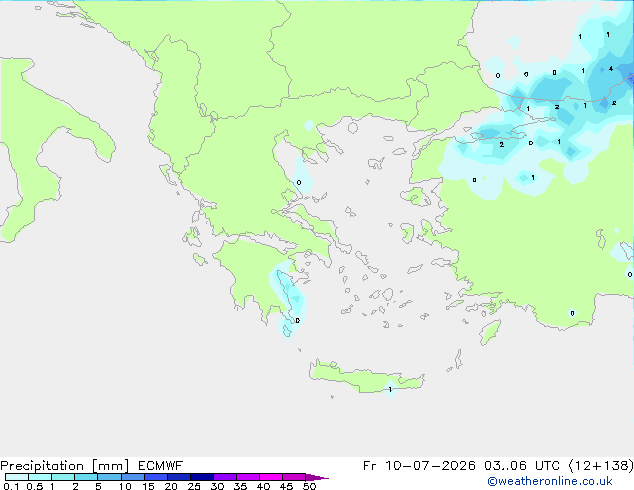Click the map precipitation value '4'
634x490 pixels.
pos(611,69)
